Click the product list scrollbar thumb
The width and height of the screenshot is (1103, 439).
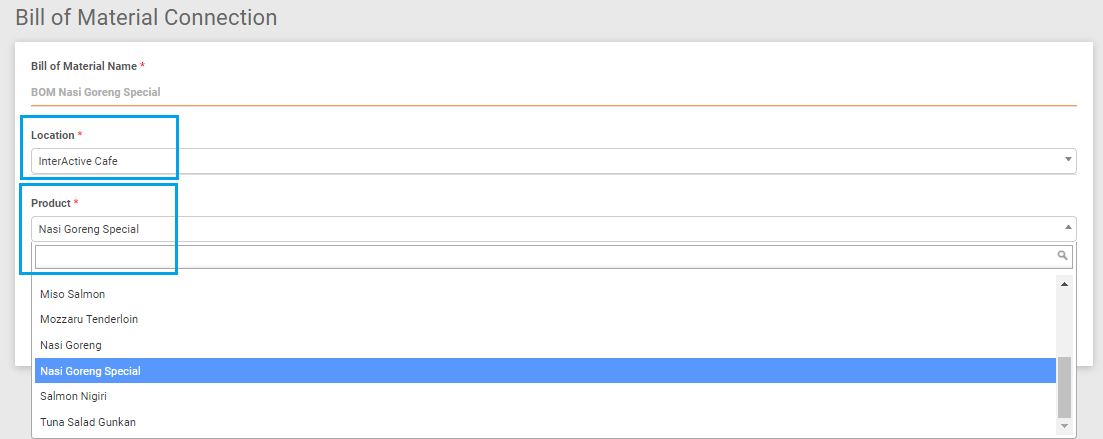[1064, 387]
